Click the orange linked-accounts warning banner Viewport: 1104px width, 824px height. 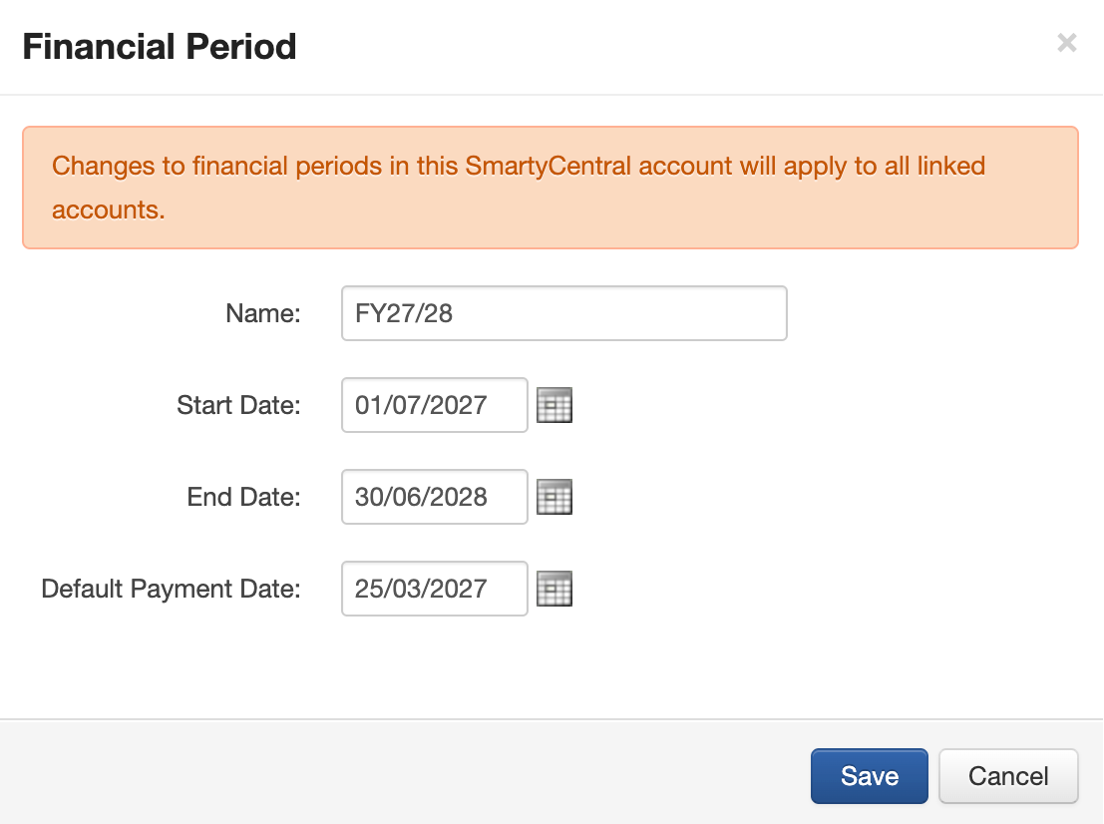551,187
